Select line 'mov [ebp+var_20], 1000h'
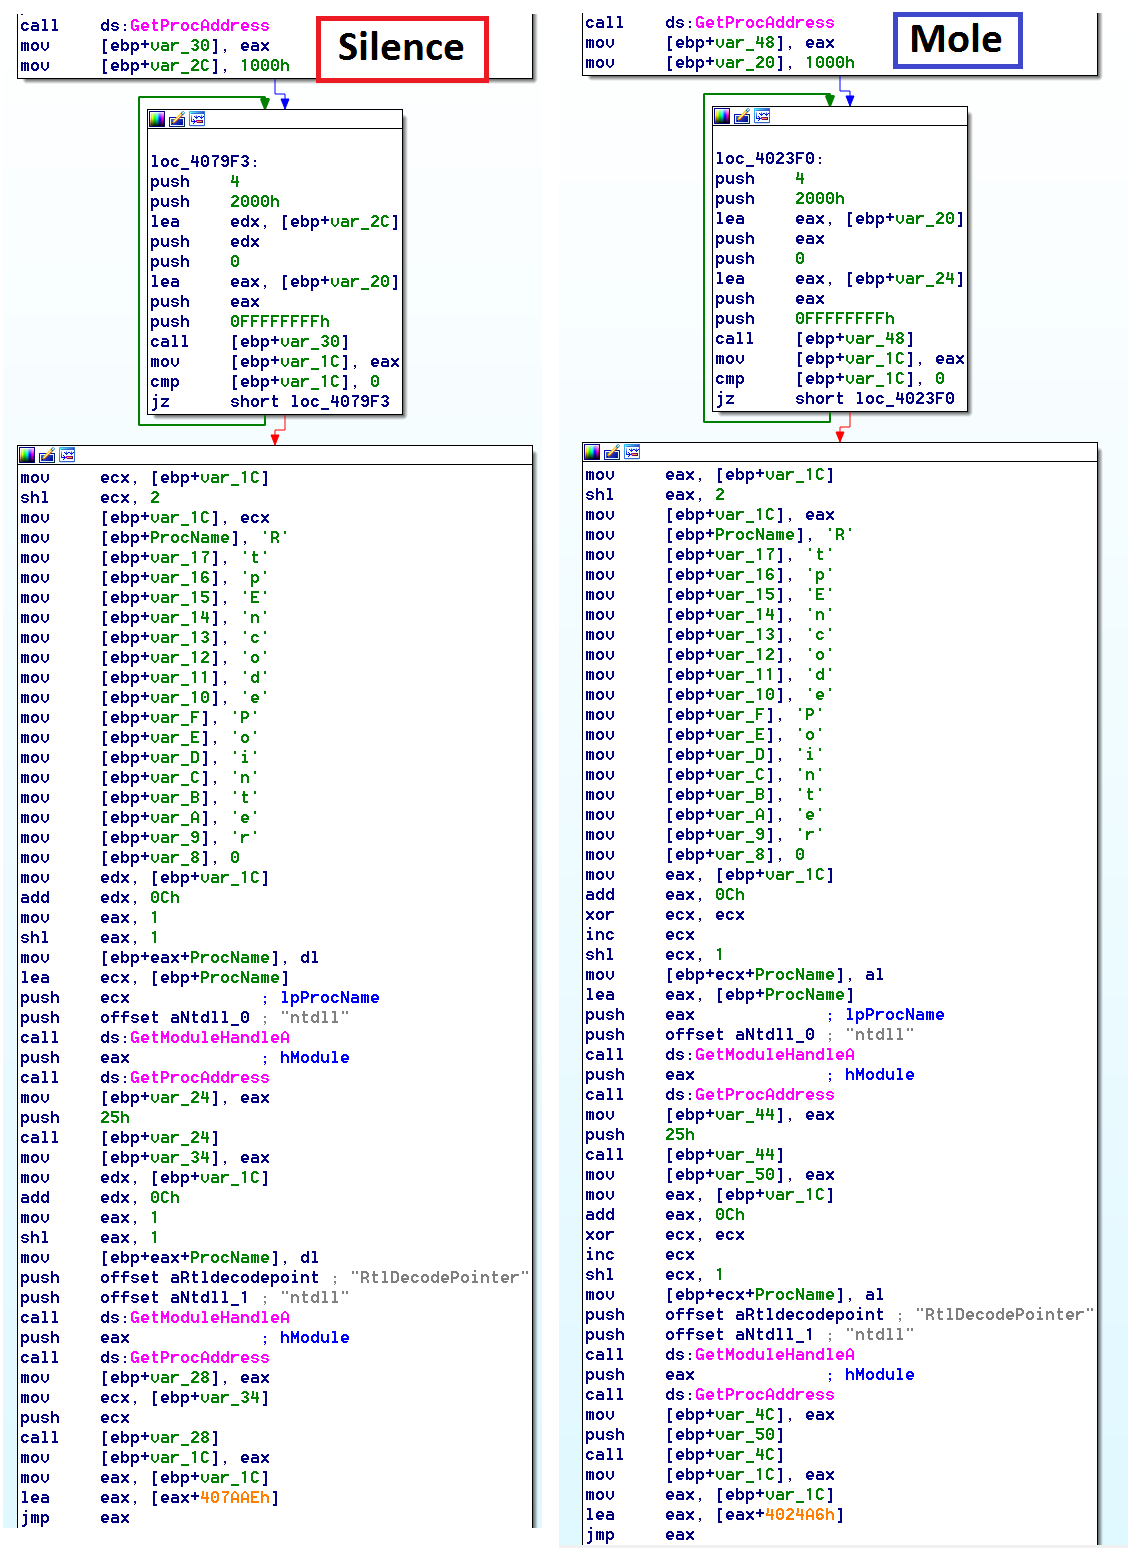This screenshot has width=1128, height=1548. (720, 63)
